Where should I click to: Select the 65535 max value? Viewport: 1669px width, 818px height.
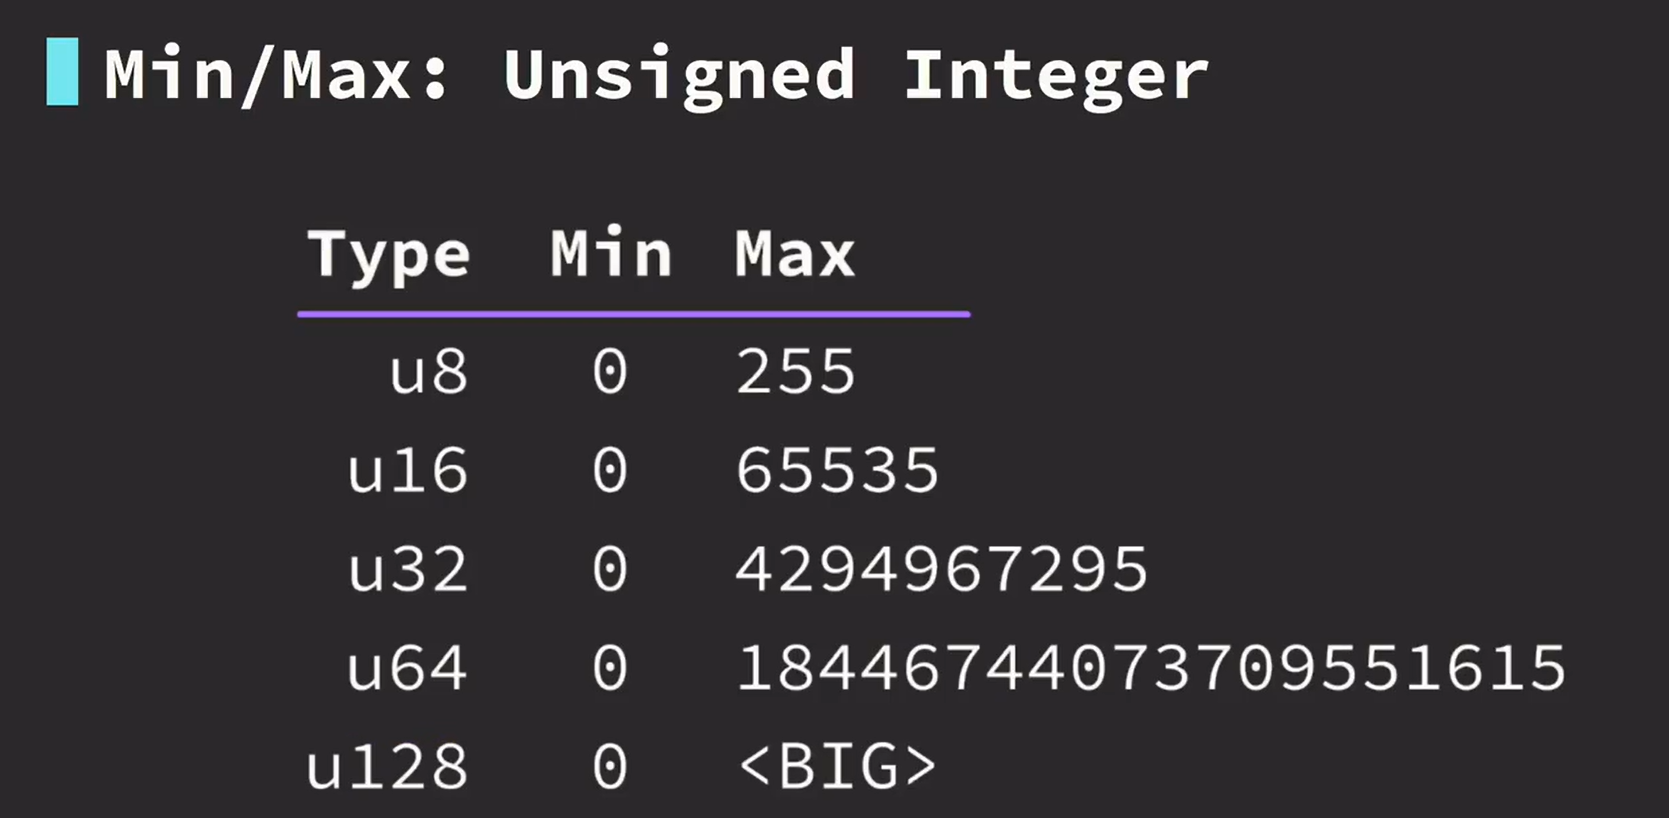coord(837,470)
